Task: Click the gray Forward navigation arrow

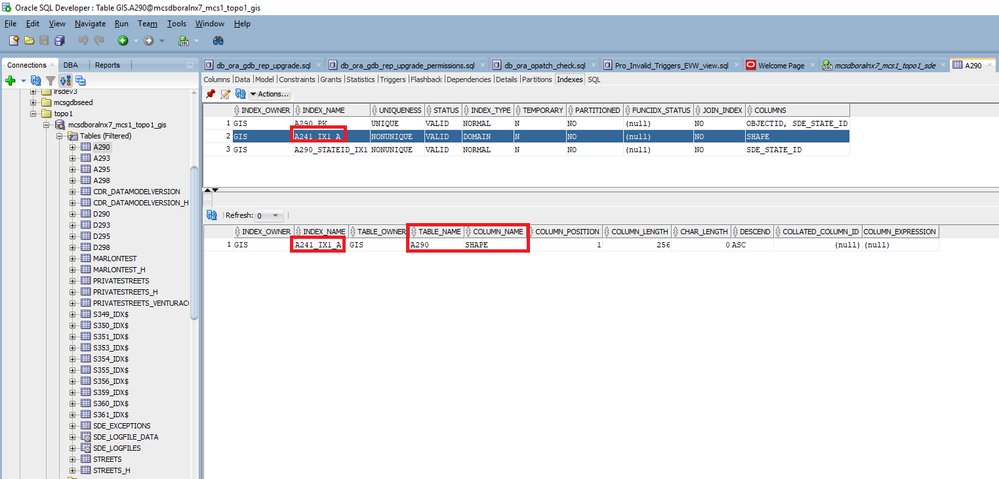Action: coord(148,41)
